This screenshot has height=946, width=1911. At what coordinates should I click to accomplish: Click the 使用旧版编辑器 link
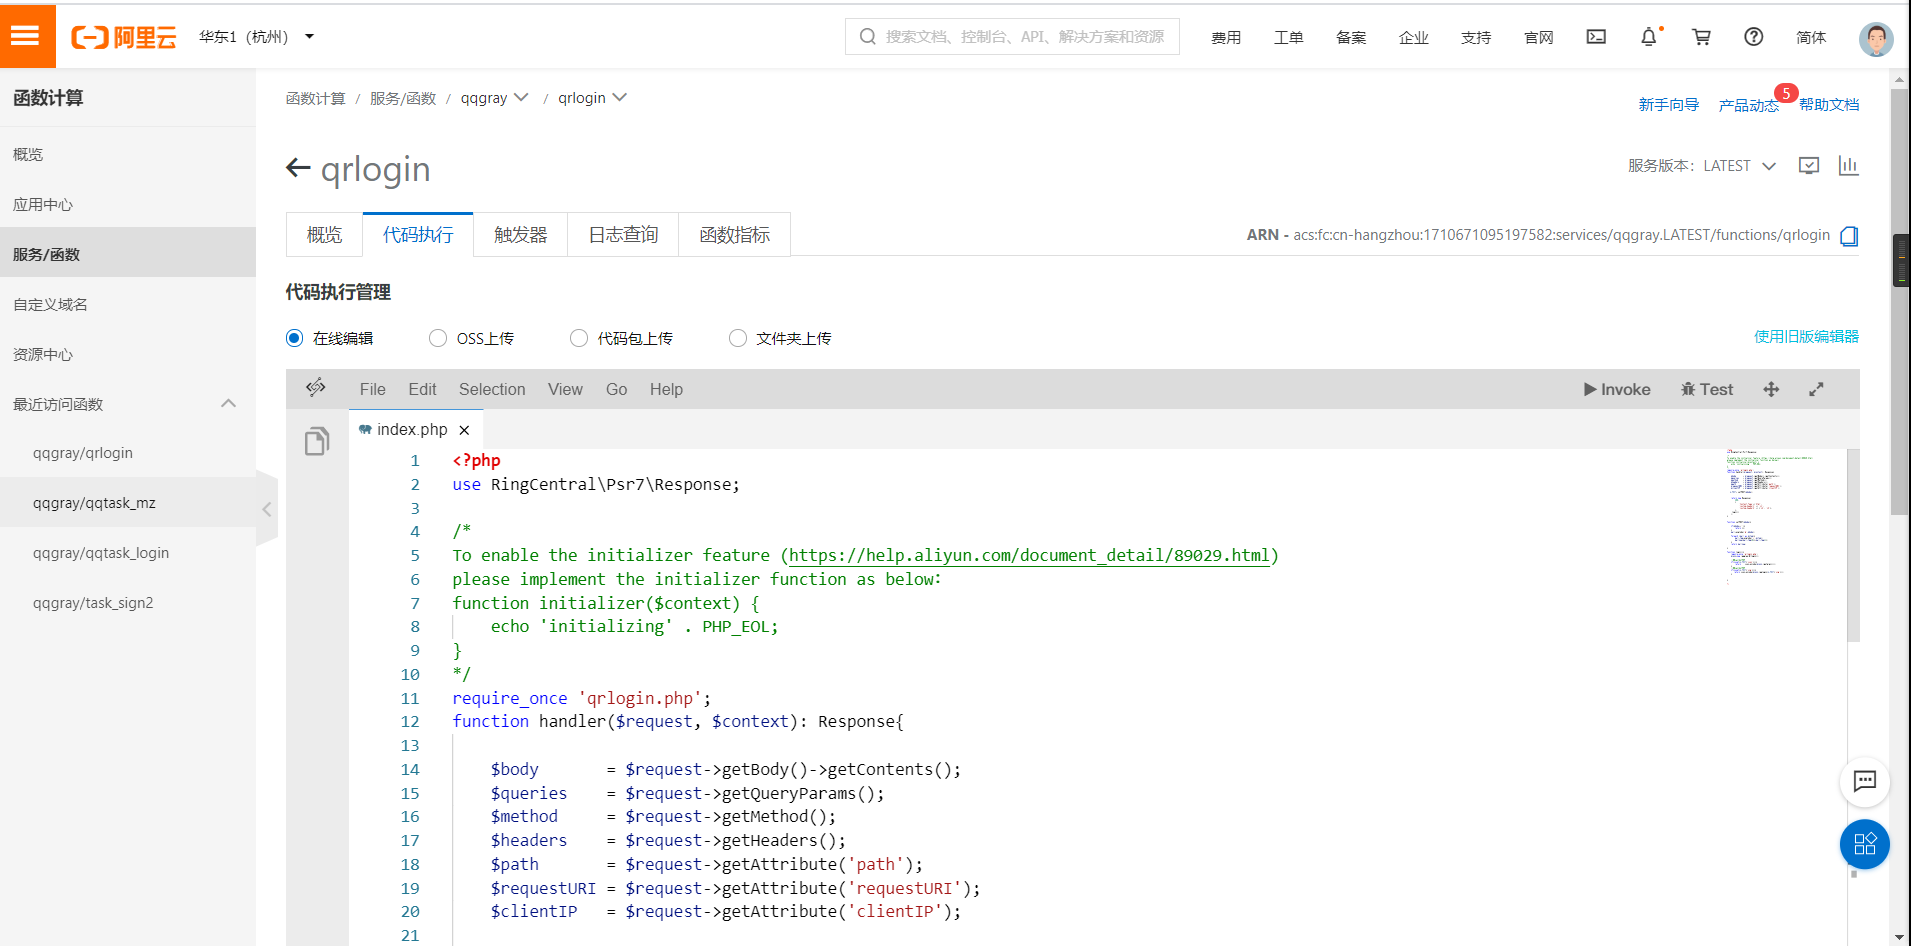tap(1806, 337)
